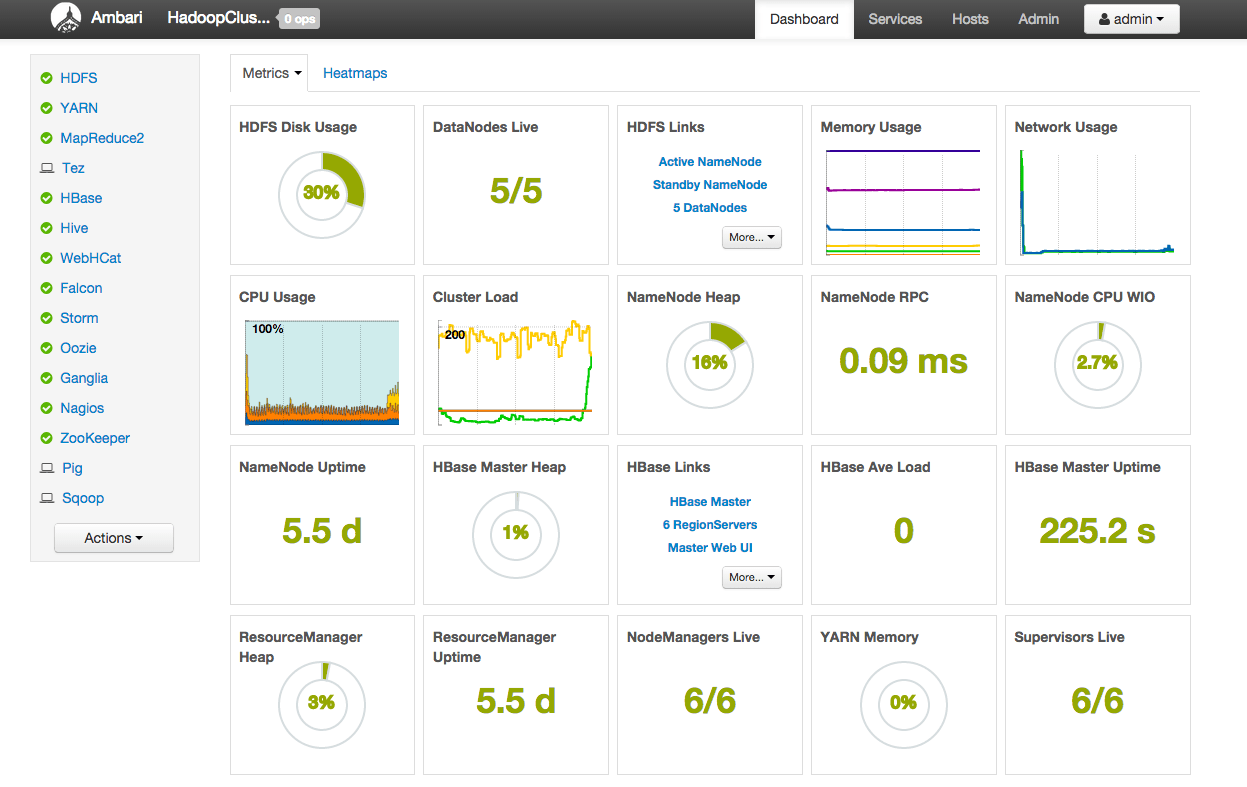
Task: Open the Master Web UI link
Action: tap(710, 547)
